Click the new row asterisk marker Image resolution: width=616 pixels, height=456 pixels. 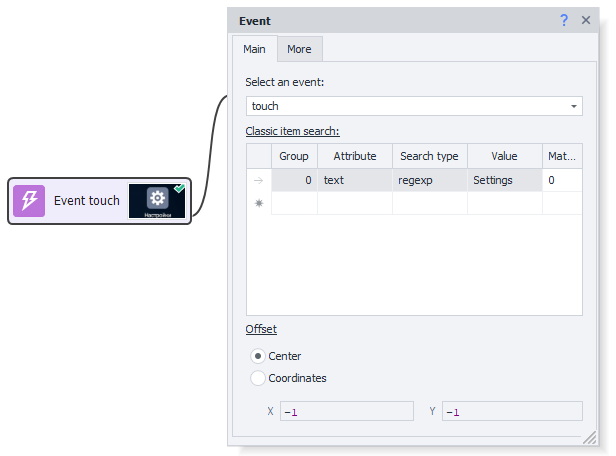pos(259,203)
